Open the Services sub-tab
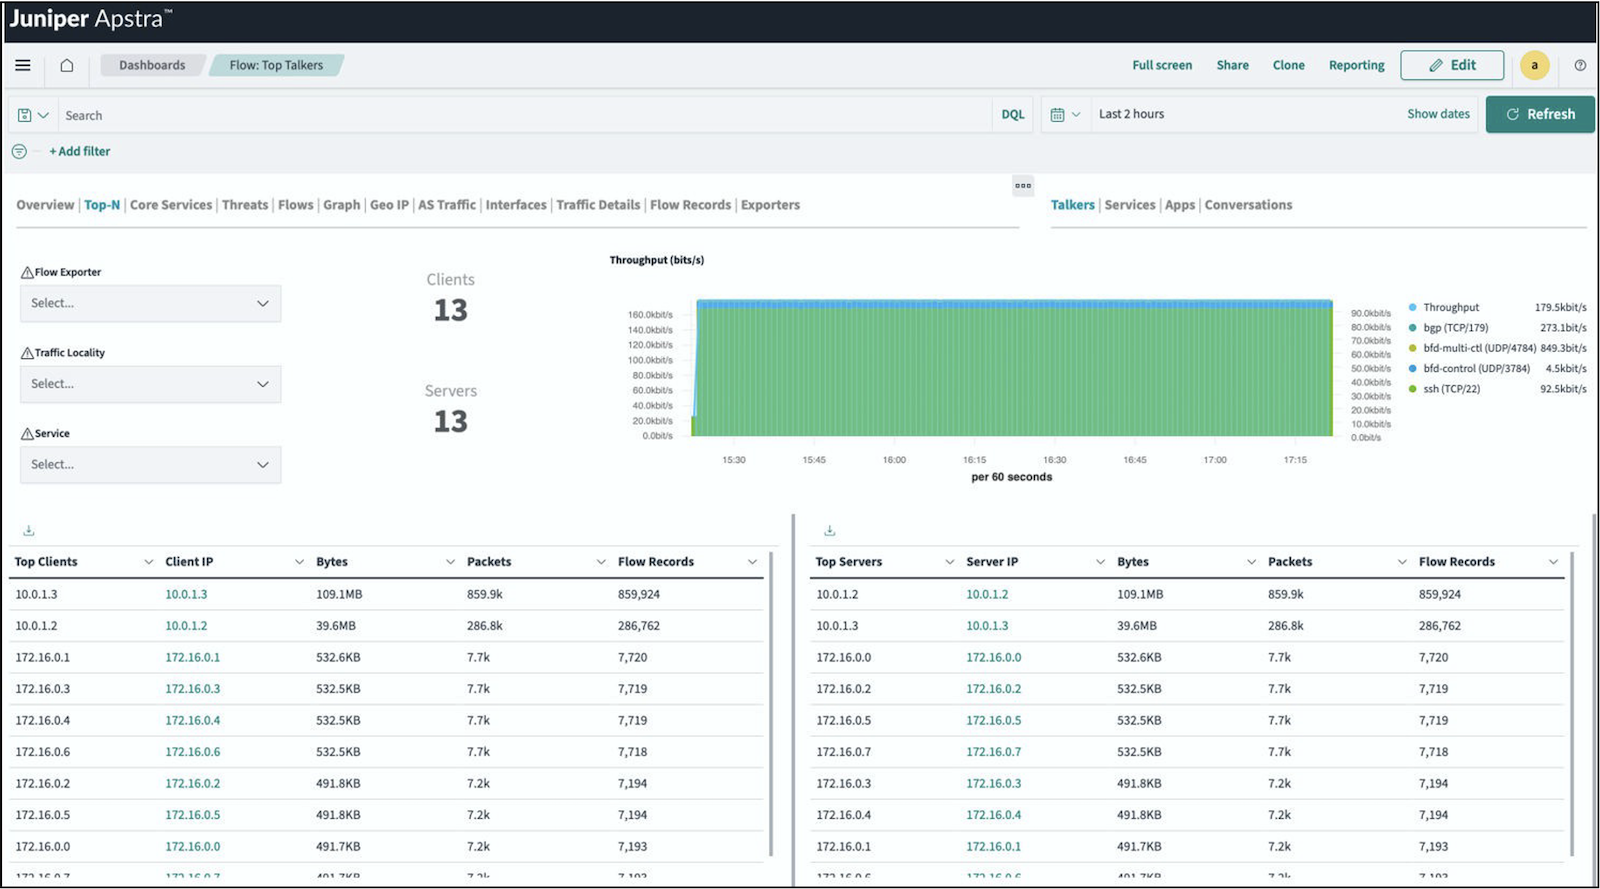The image size is (1600, 889). pos(1130,205)
